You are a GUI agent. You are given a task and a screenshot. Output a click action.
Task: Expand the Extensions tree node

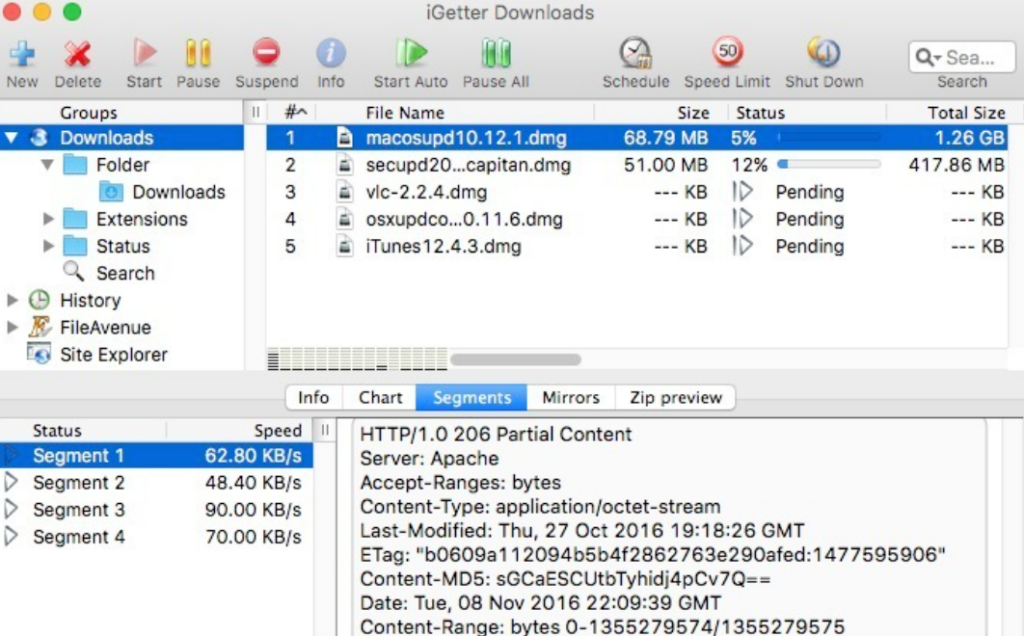click(48, 219)
